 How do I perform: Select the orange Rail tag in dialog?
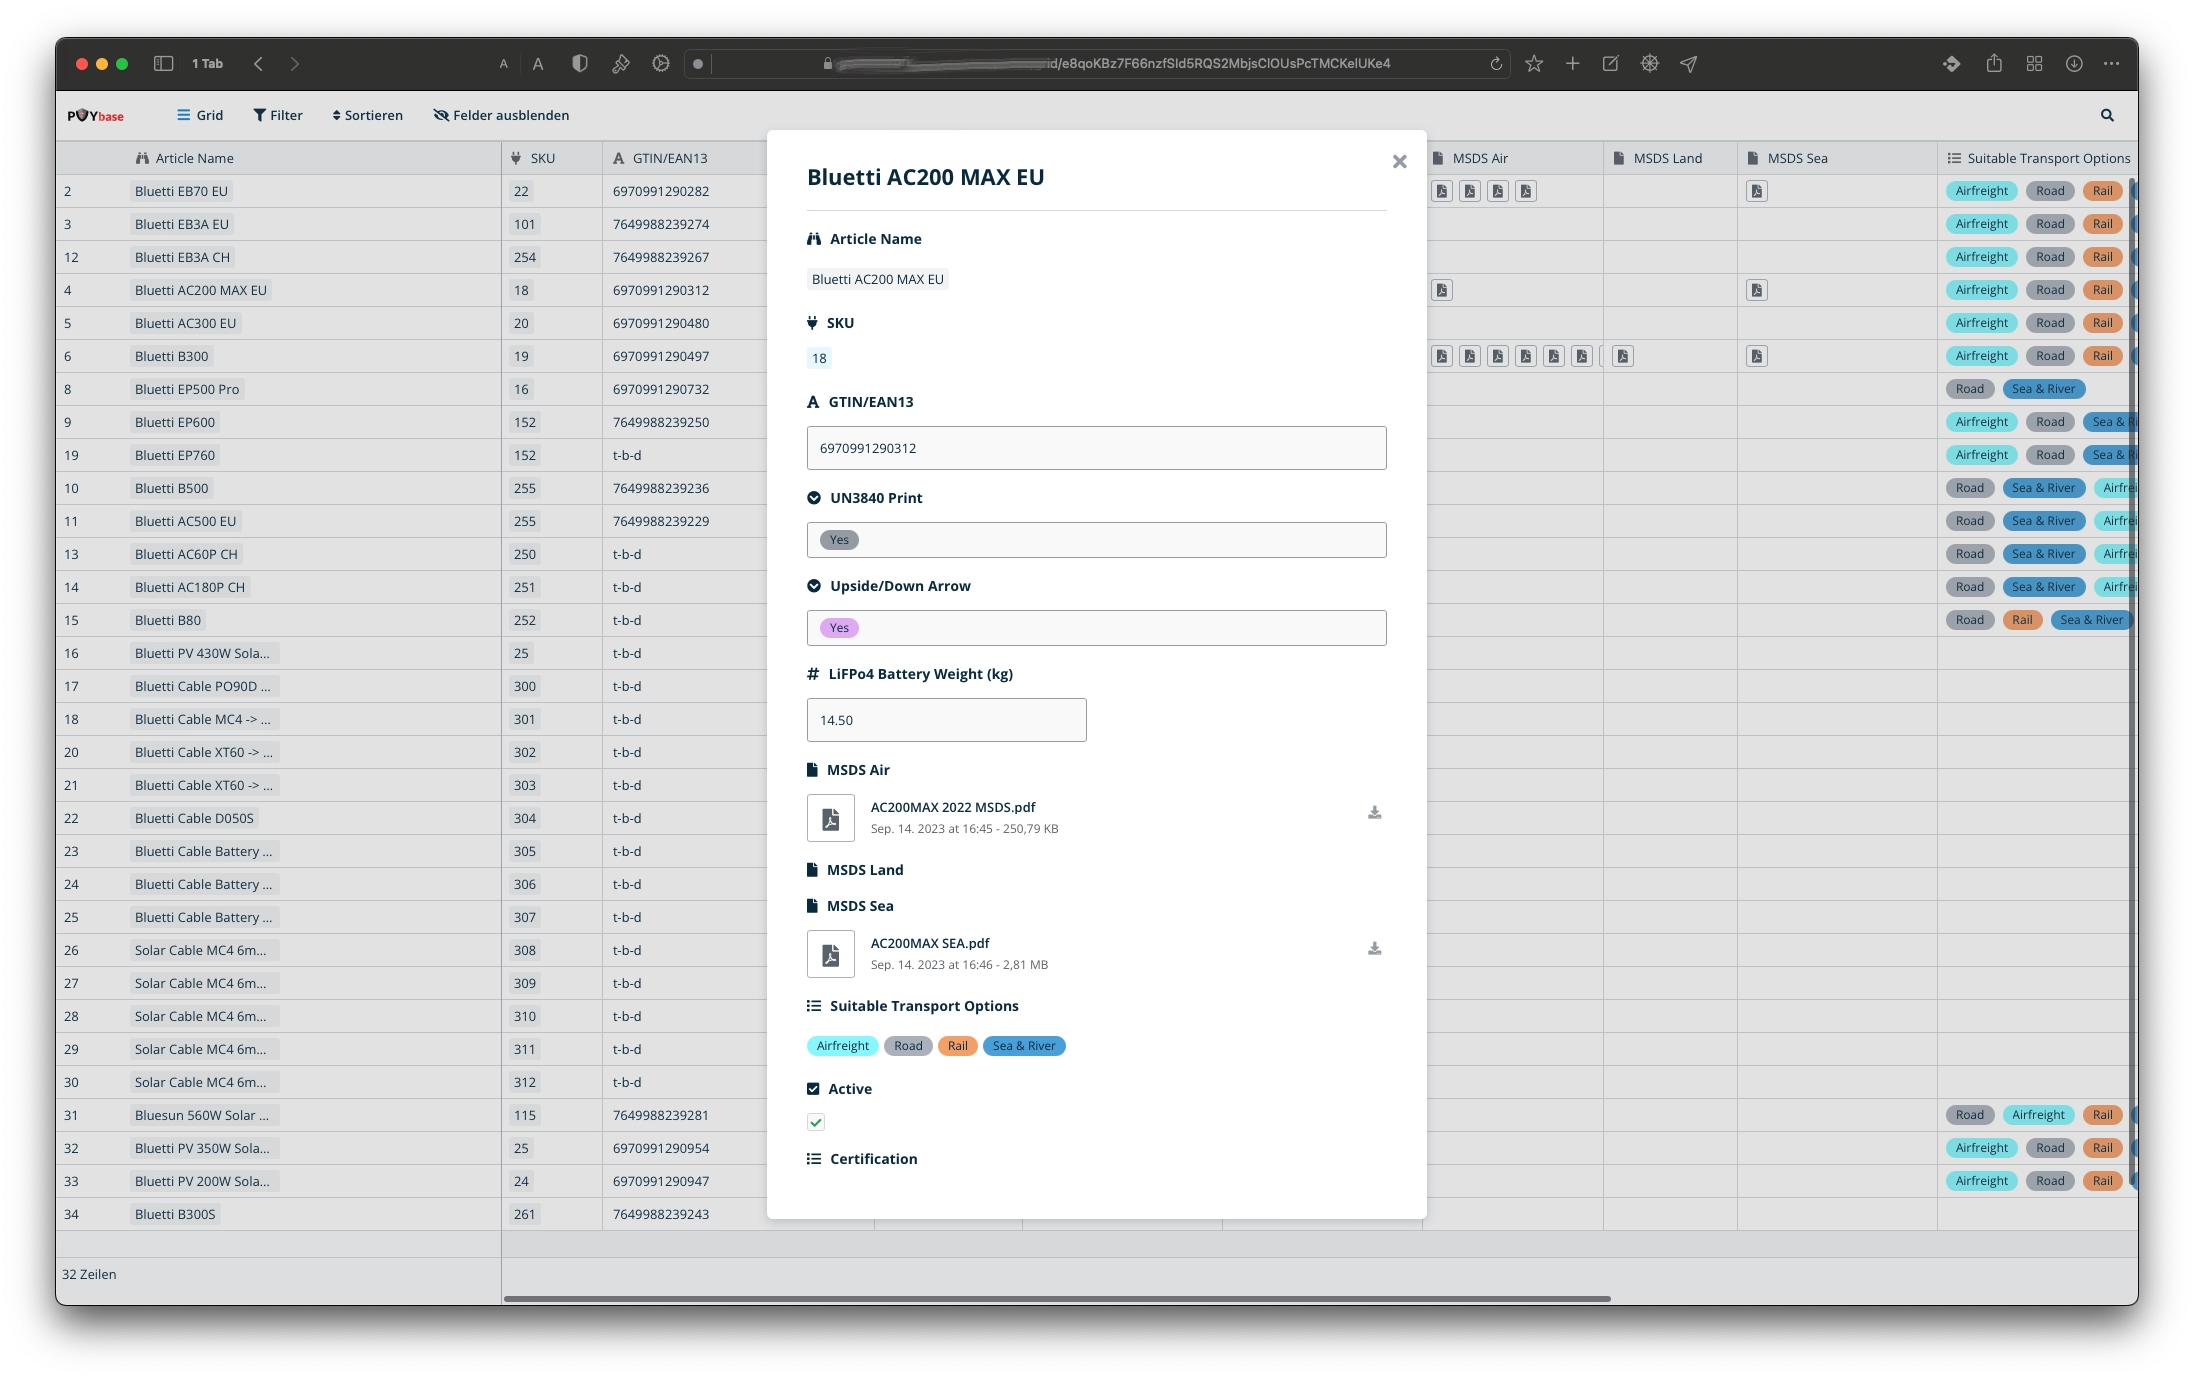click(x=957, y=1046)
